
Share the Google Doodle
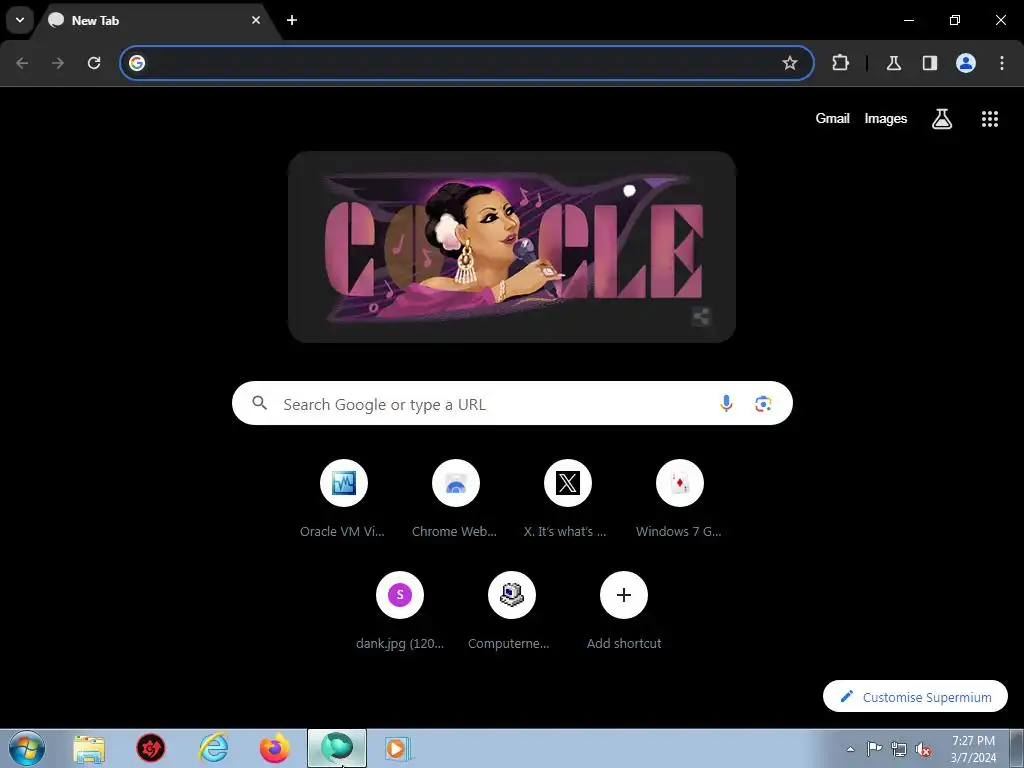701,317
